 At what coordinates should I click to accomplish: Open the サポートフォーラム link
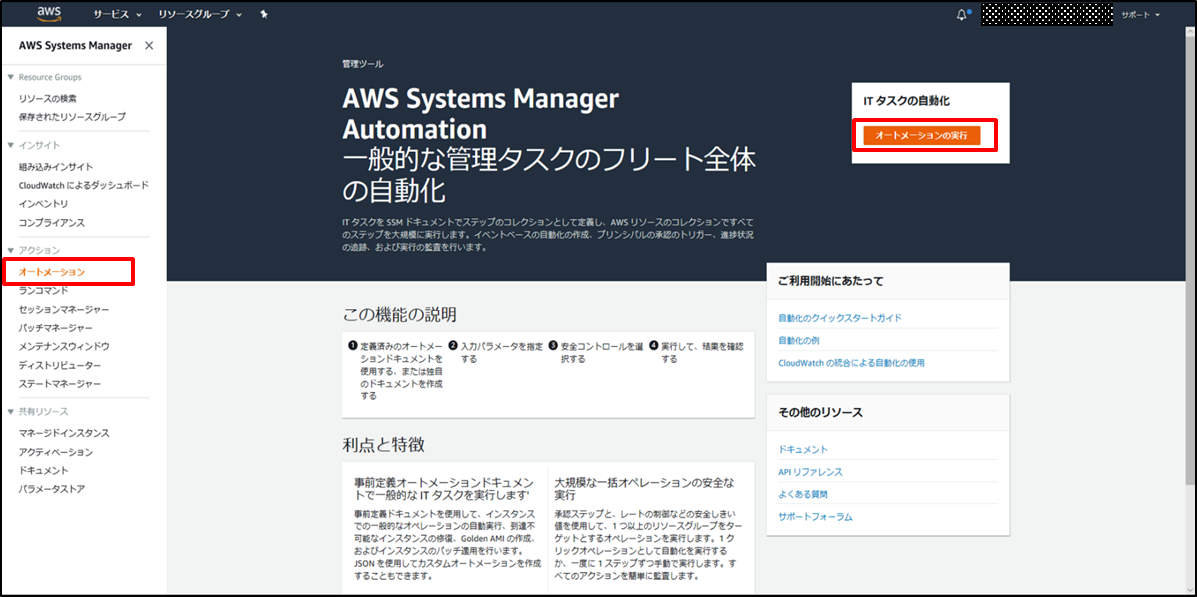point(815,517)
